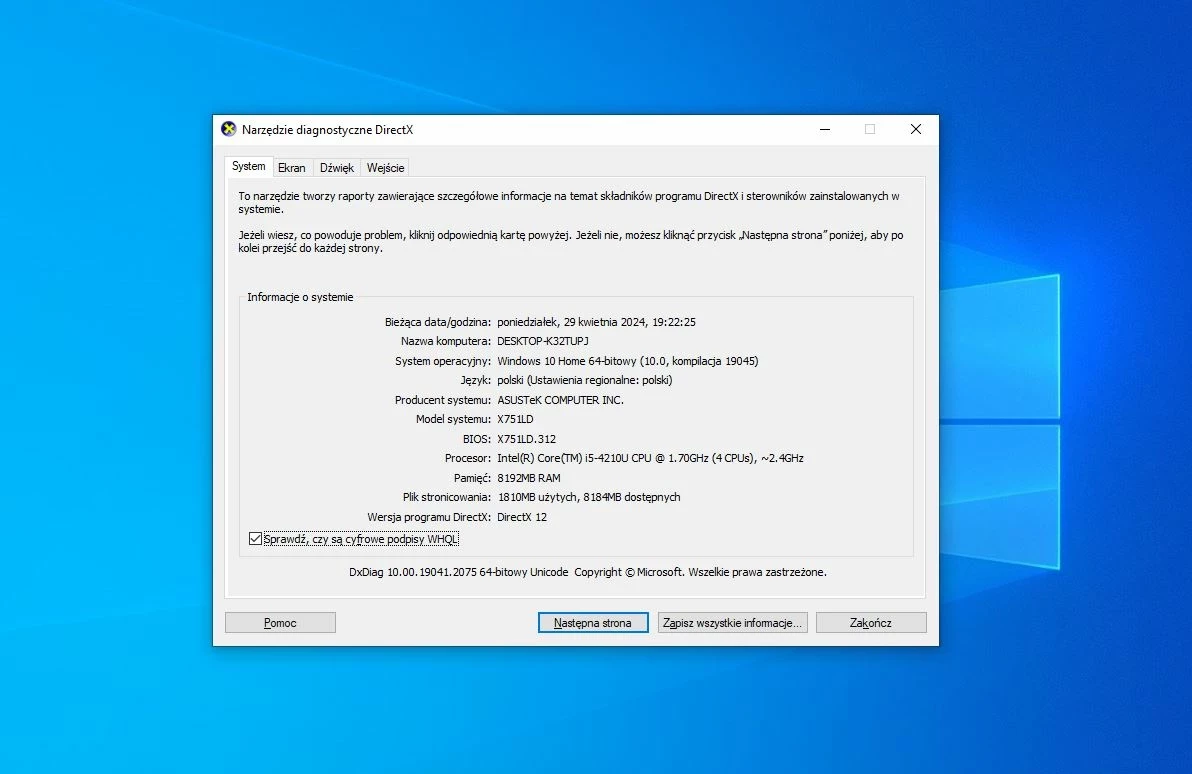Viewport: 1192px width, 774px height.
Task: Select the System tab
Action: [249, 167]
